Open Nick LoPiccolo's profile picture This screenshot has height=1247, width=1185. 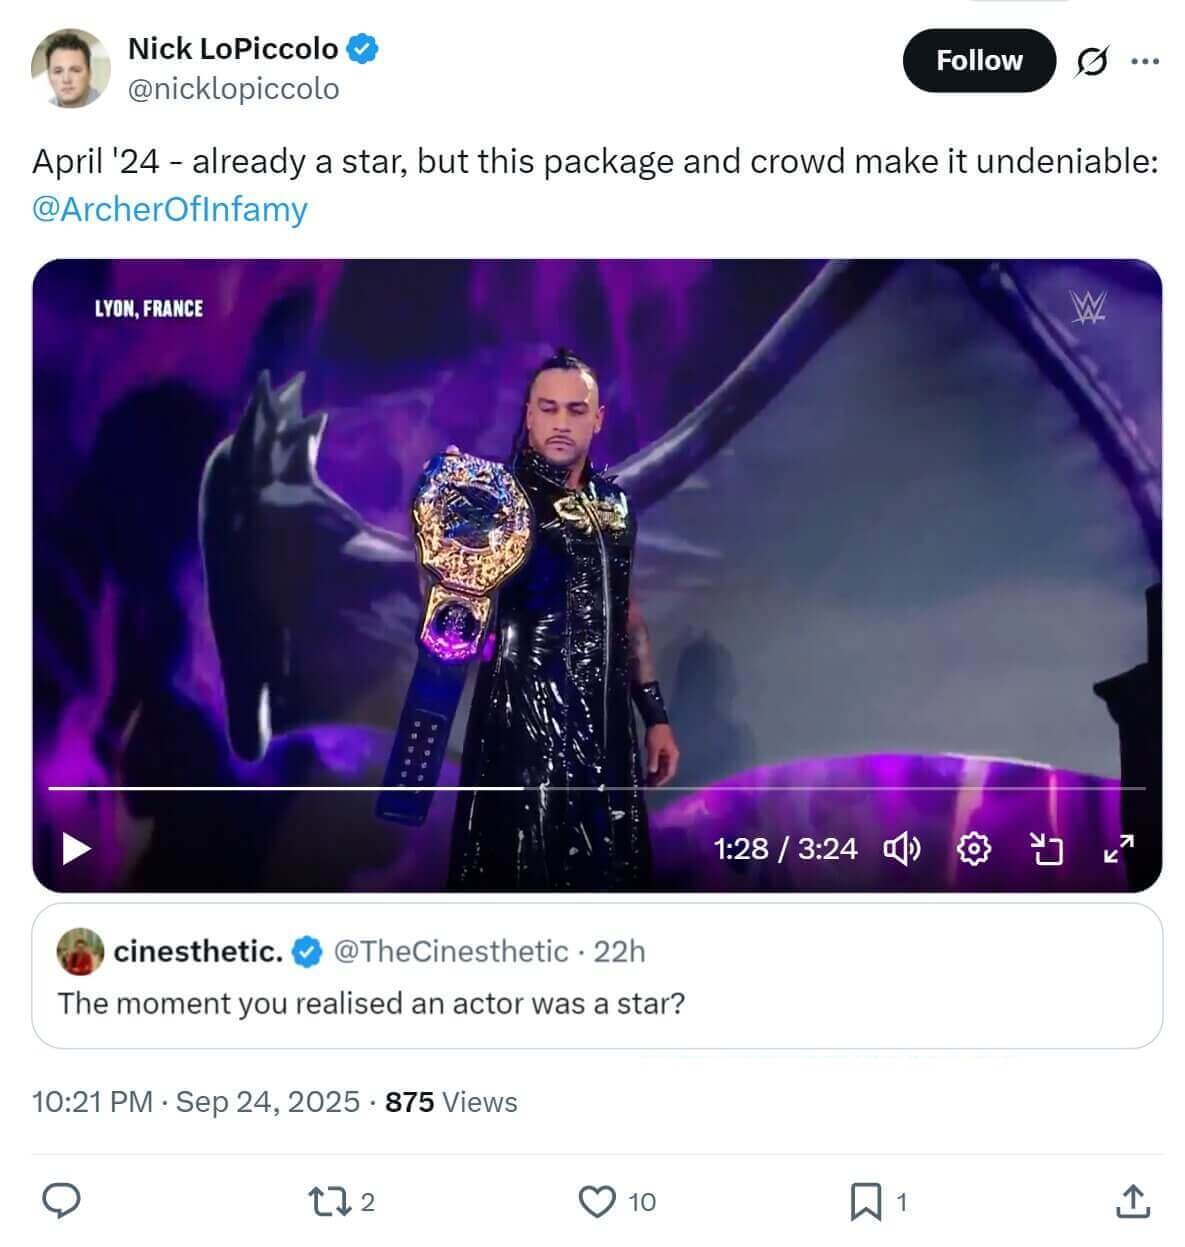point(70,67)
